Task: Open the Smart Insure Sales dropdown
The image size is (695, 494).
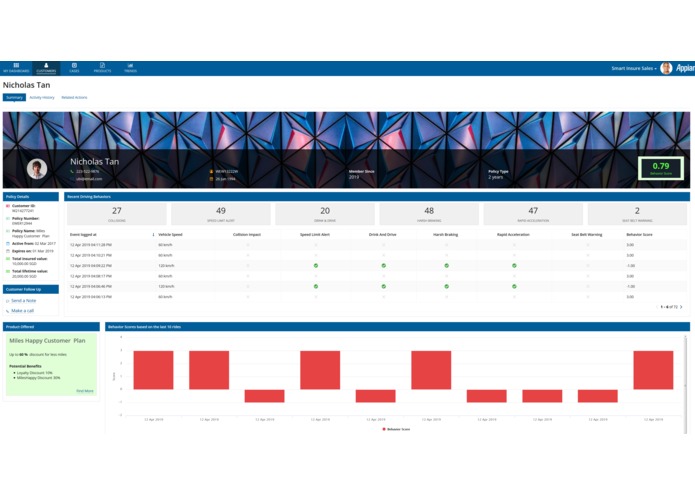Action: [x=634, y=68]
